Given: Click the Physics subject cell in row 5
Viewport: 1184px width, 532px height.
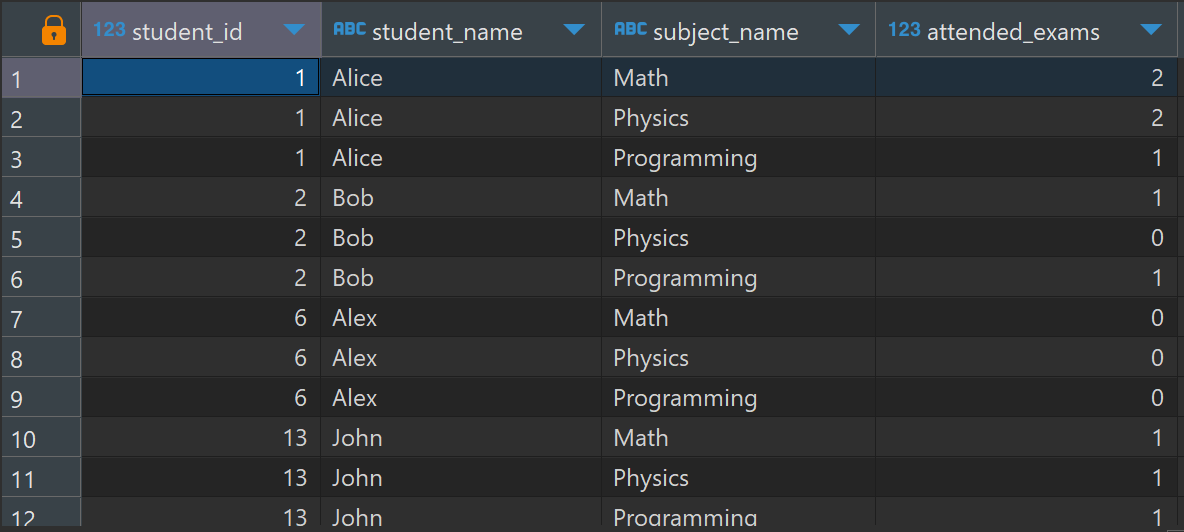Looking at the screenshot, I should pos(738,238).
